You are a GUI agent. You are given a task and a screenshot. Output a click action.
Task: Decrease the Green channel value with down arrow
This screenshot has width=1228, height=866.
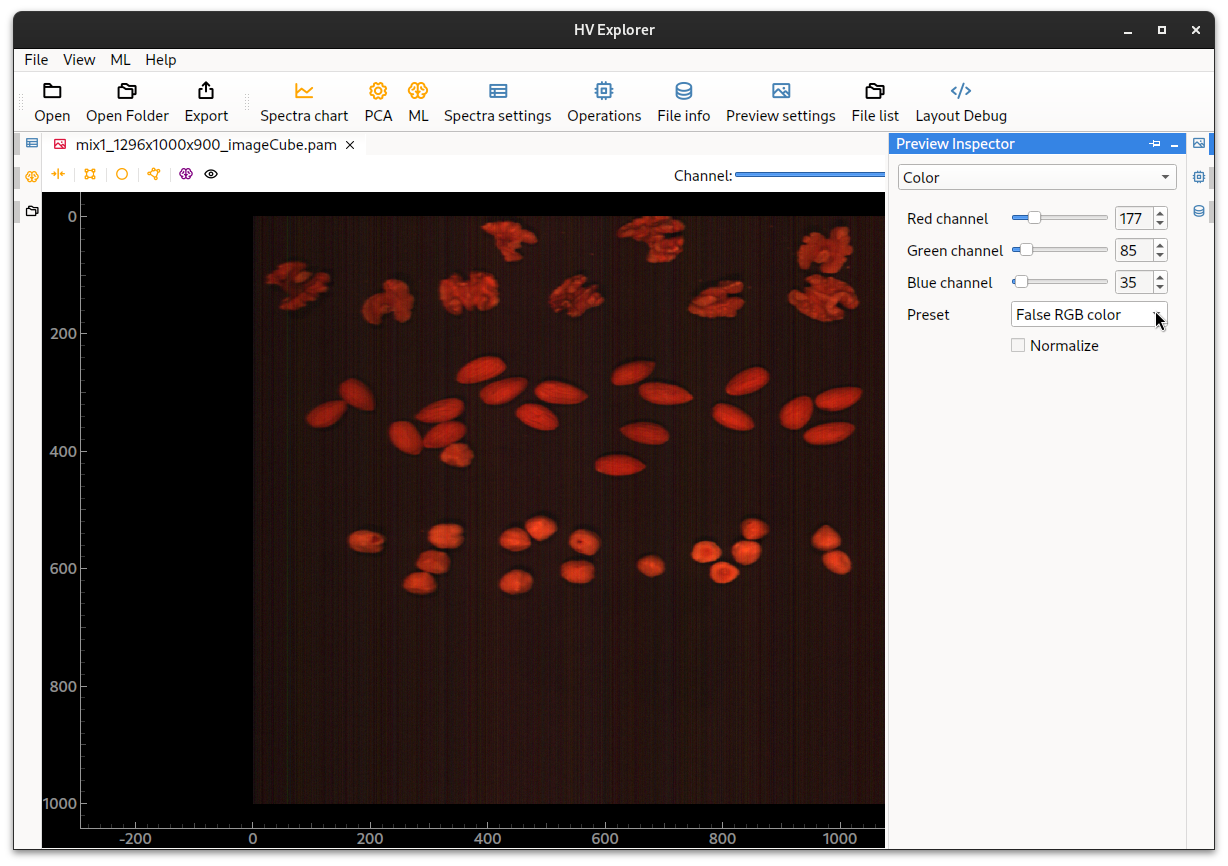(x=1160, y=256)
